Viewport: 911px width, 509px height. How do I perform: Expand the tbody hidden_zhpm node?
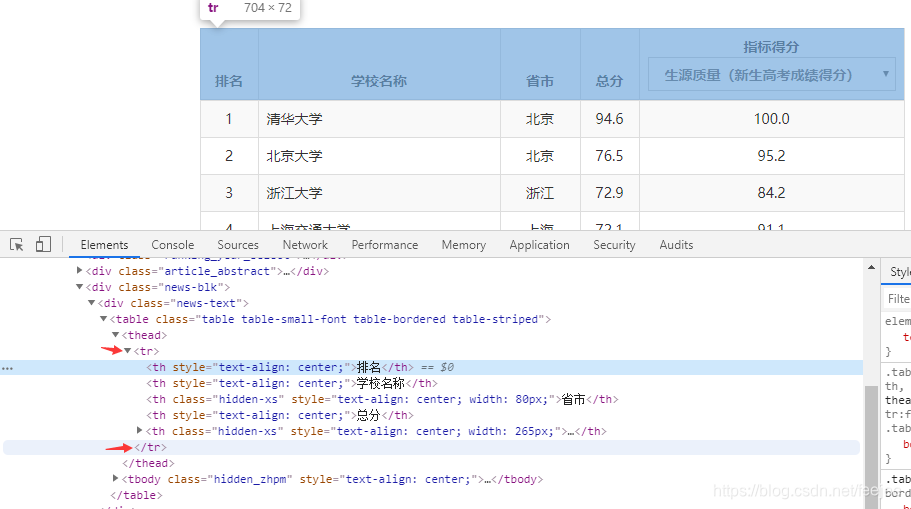tap(116, 478)
